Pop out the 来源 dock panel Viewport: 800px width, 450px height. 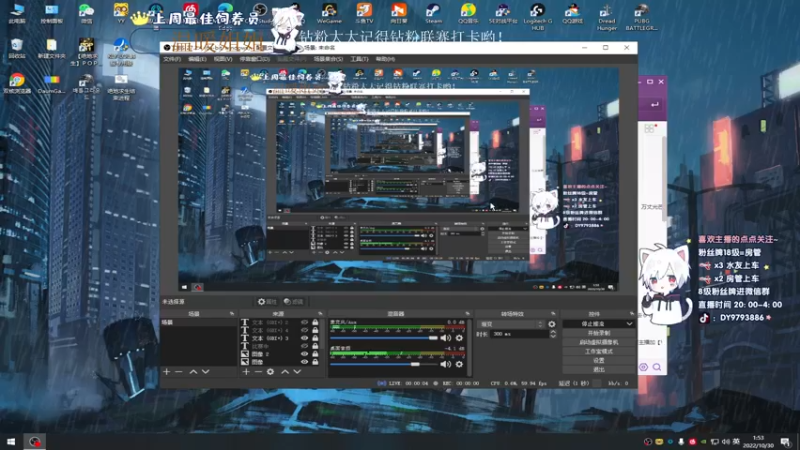[x=320, y=314]
